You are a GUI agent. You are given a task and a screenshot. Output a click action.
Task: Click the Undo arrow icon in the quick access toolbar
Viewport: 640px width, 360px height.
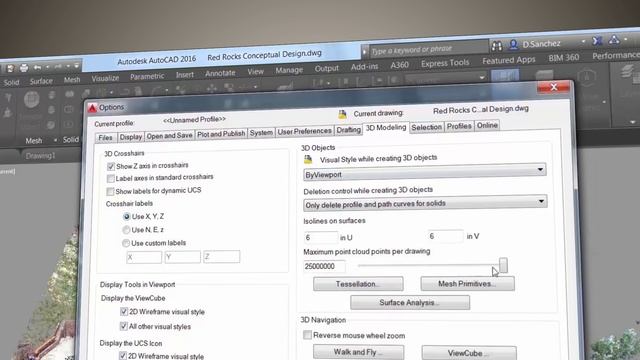[38, 67]
